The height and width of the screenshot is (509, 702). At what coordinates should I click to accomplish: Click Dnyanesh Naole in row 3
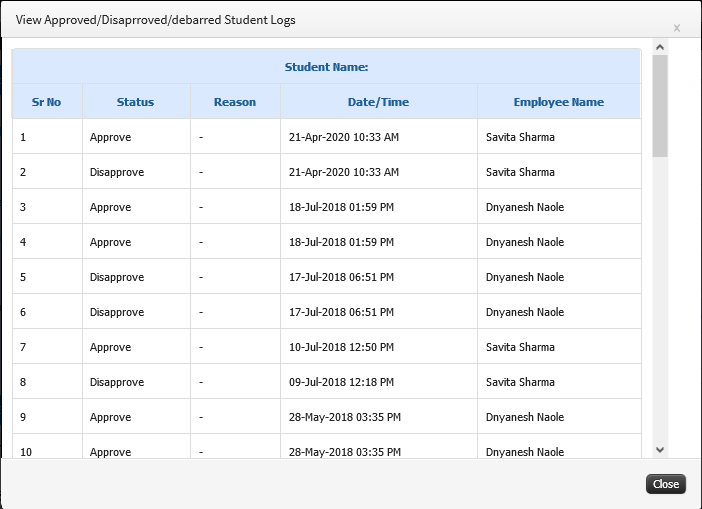[x=525, y=207]
